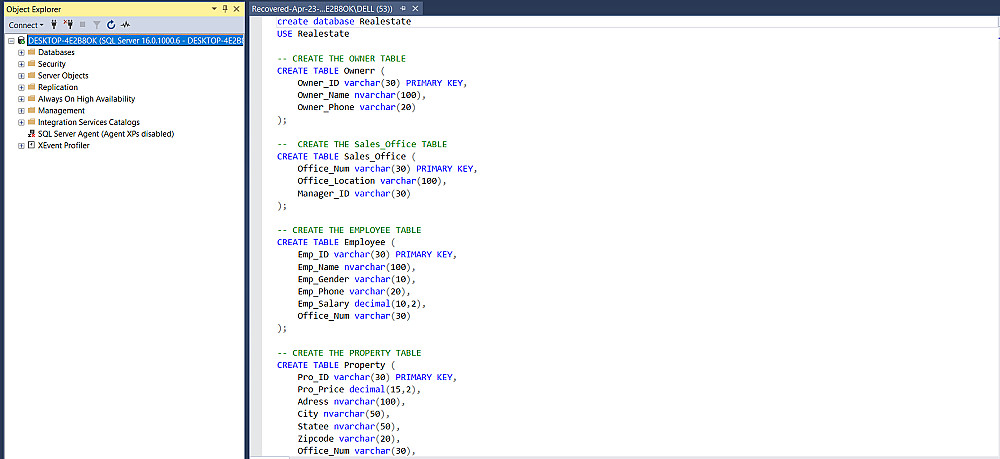Screen dimensions: 1000x459
Task: Select SQL Server Agent (Agent XPs disabled)
Action: [106, 134]
